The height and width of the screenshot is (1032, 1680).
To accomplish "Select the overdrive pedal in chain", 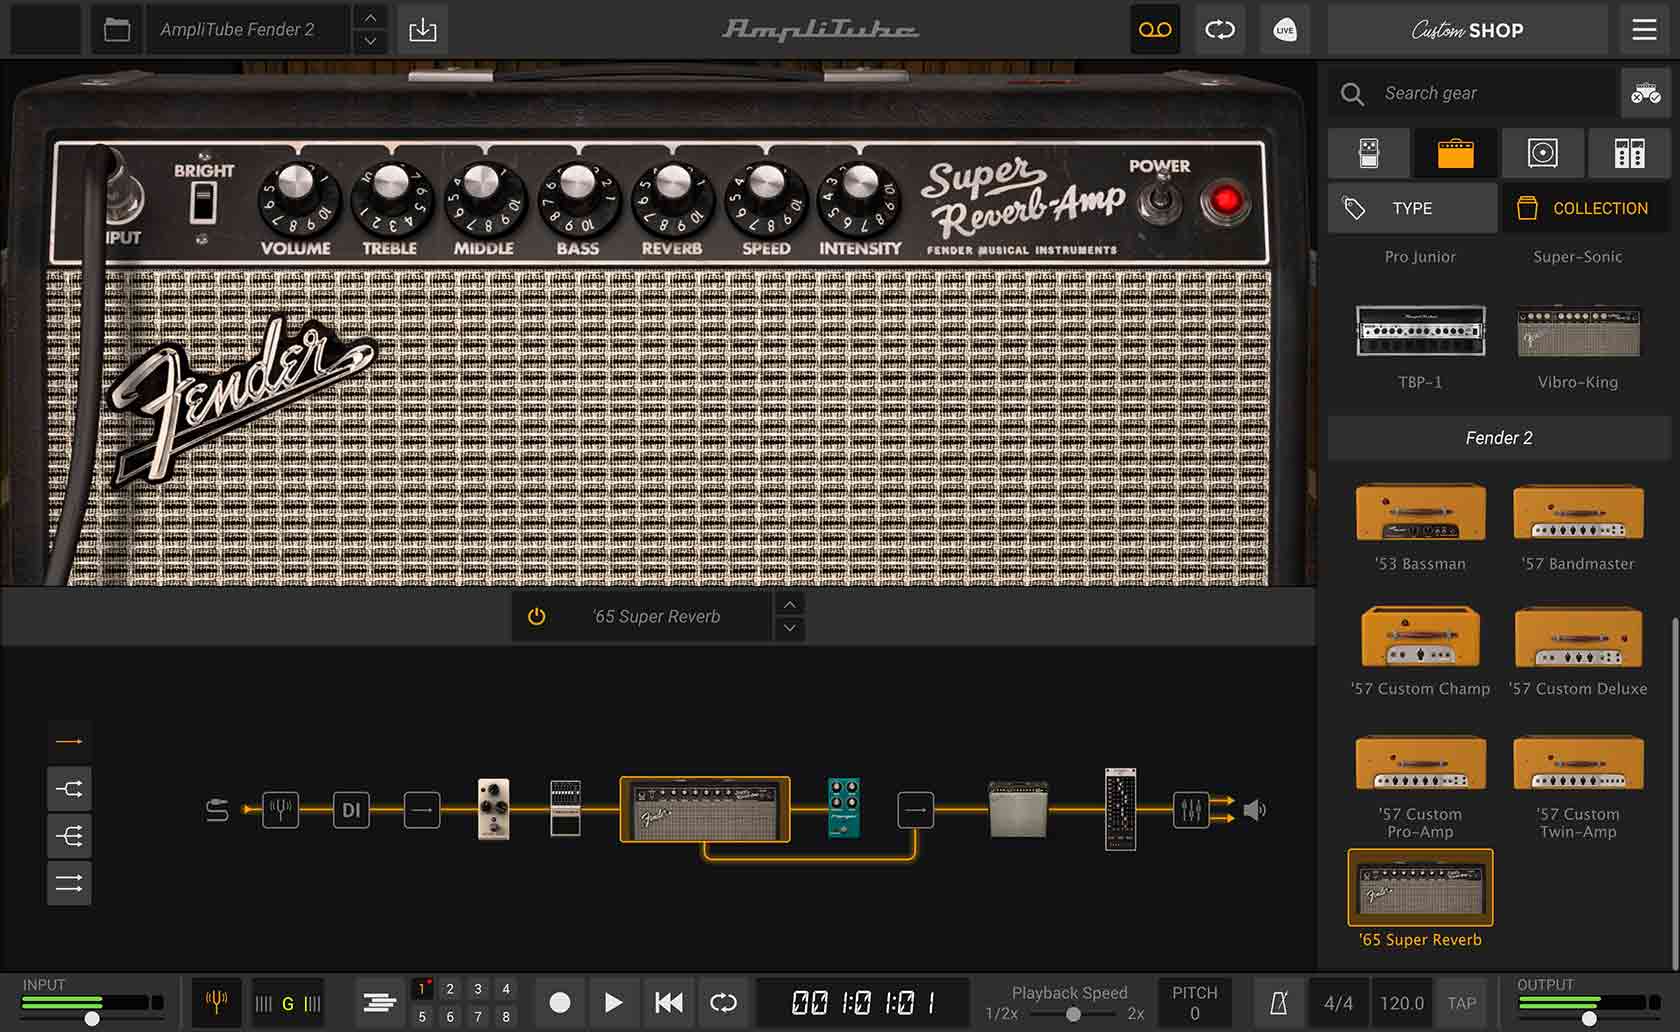I will click(x=493, y=809).
